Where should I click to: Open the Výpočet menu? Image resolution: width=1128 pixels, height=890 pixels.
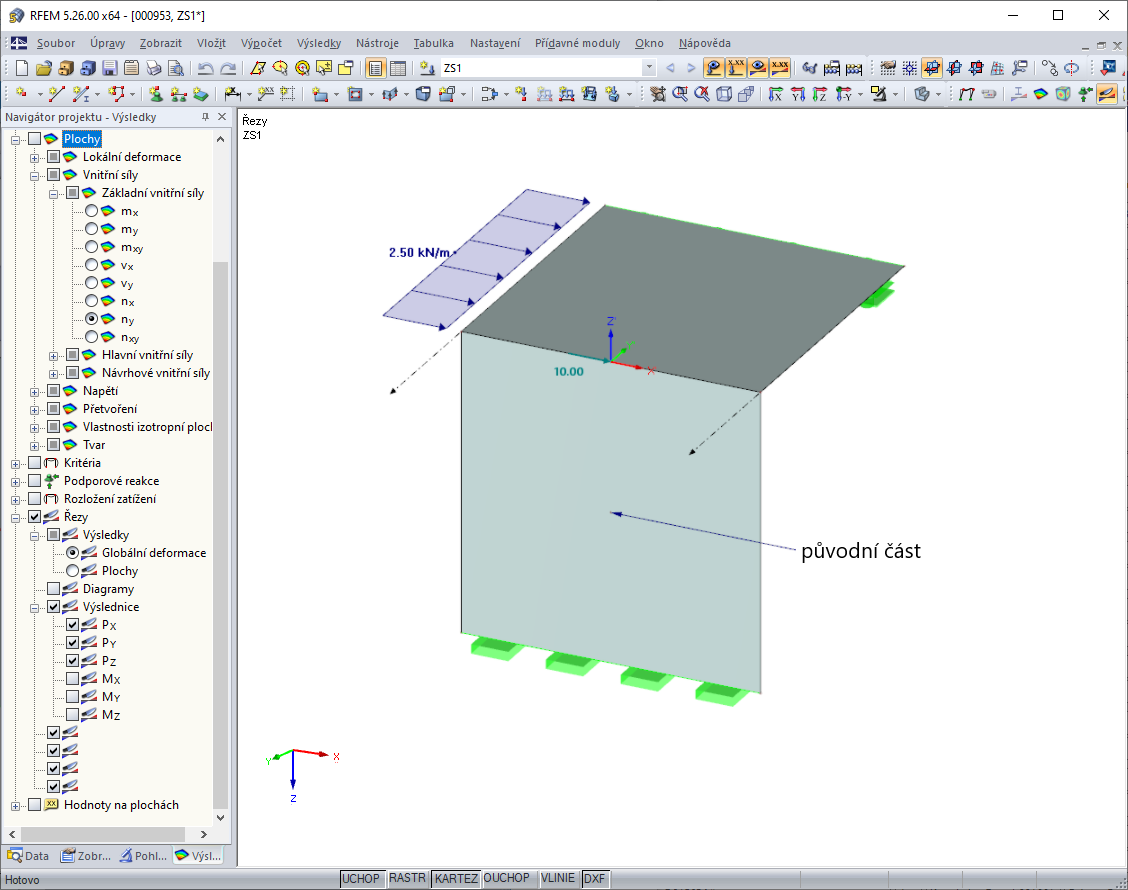coord(261,43)
